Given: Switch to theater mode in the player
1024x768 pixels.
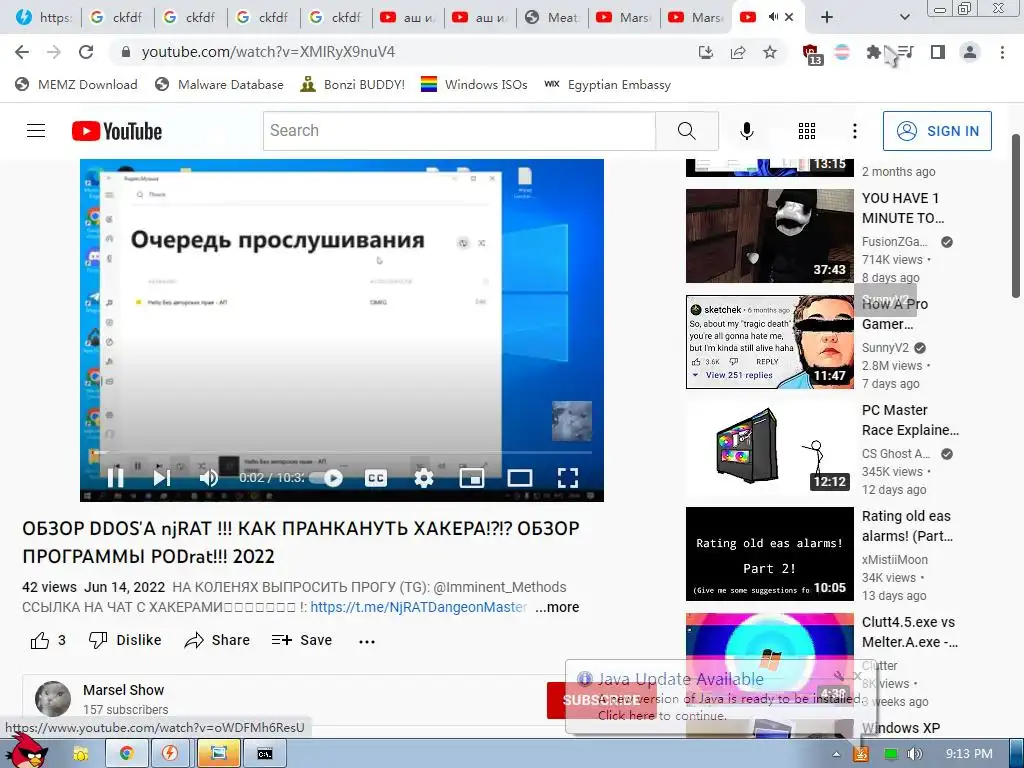Looking at the screenshot, I should pos(520,478).
